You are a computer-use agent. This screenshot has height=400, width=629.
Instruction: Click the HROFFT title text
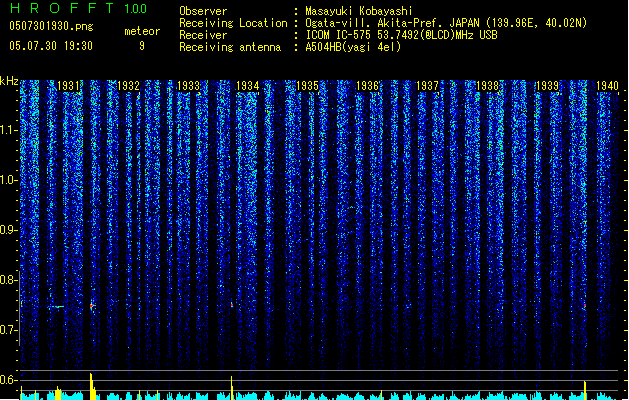pyautogui.click(x=62, y=8)
